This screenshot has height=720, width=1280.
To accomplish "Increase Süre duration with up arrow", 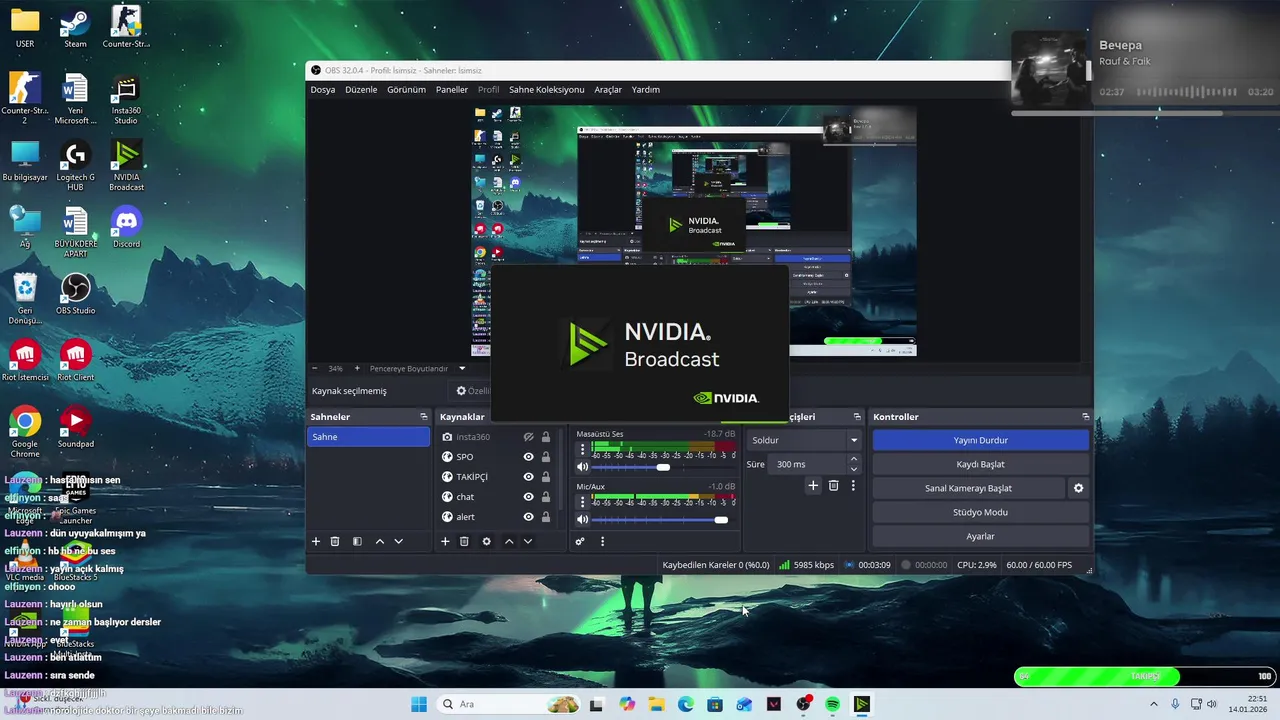I will coord(853,459).
